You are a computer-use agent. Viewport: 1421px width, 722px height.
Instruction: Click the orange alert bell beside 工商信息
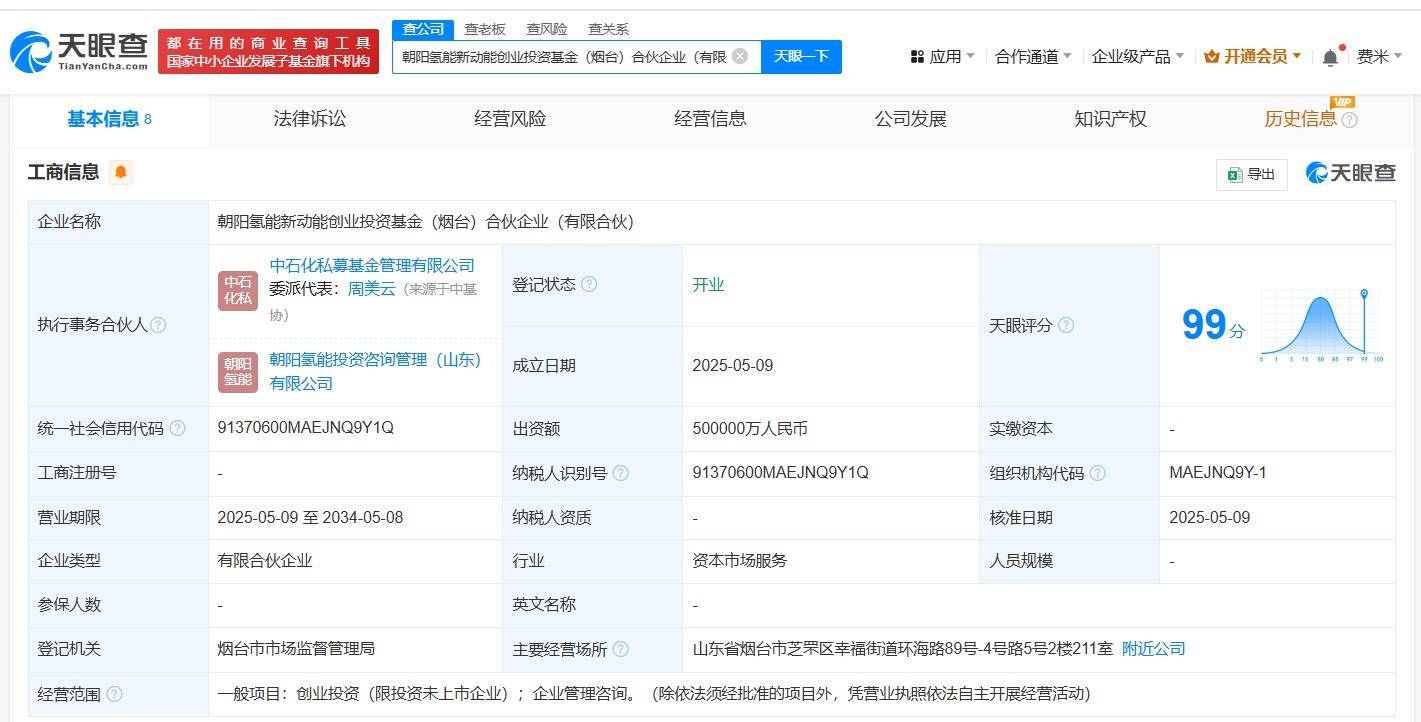(121, 172)
